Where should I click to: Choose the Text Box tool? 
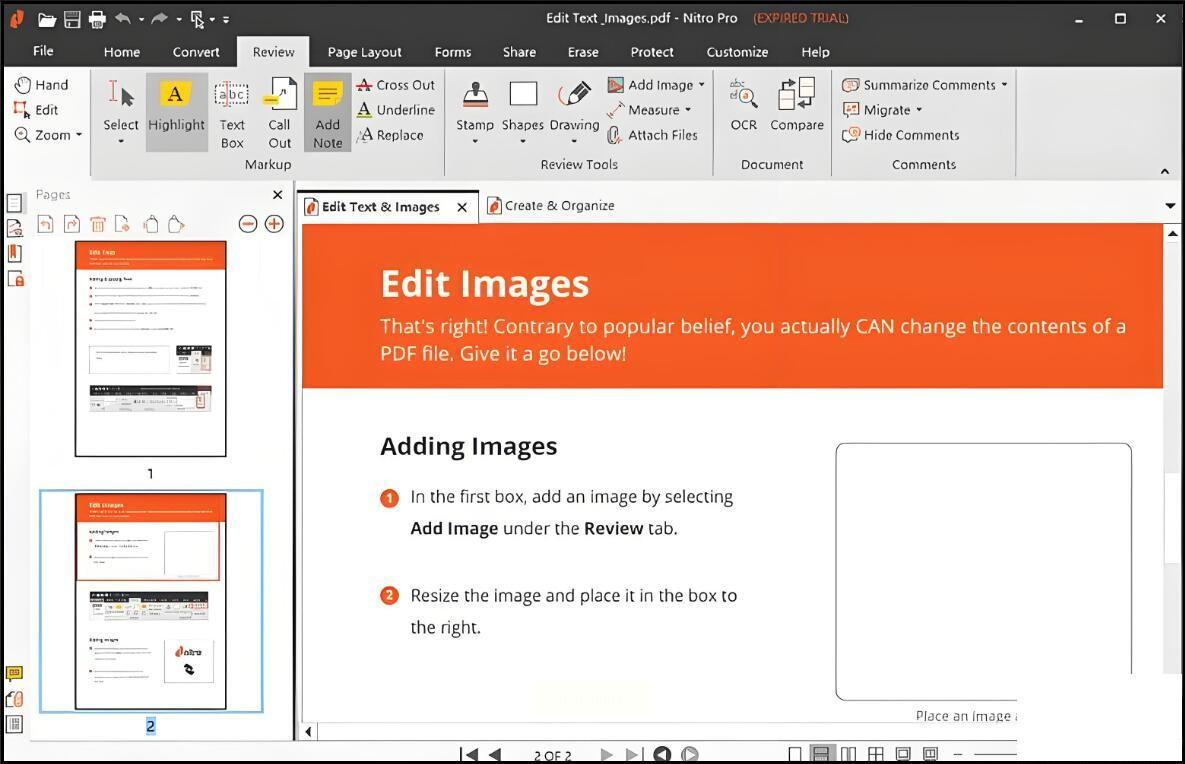(x=232, y=114)
